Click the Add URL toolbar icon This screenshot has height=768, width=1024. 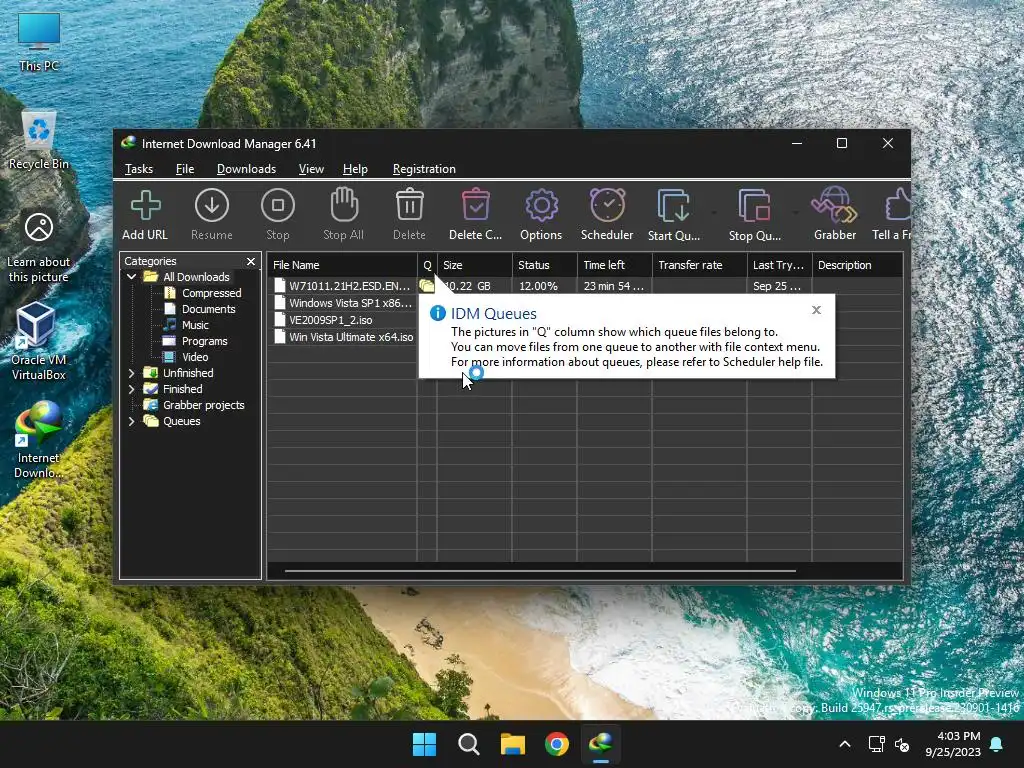(x=145, y=206)
